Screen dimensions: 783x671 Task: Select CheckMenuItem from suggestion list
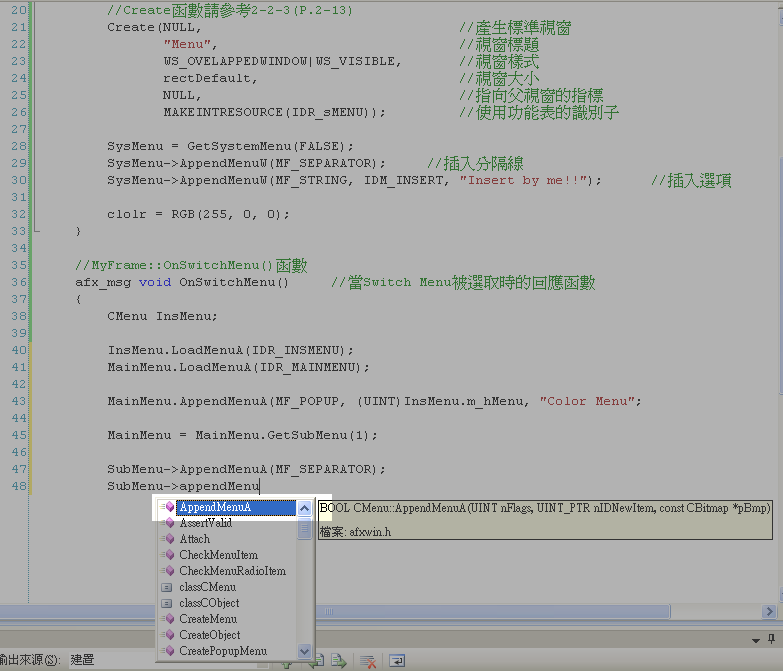(219, 555)
